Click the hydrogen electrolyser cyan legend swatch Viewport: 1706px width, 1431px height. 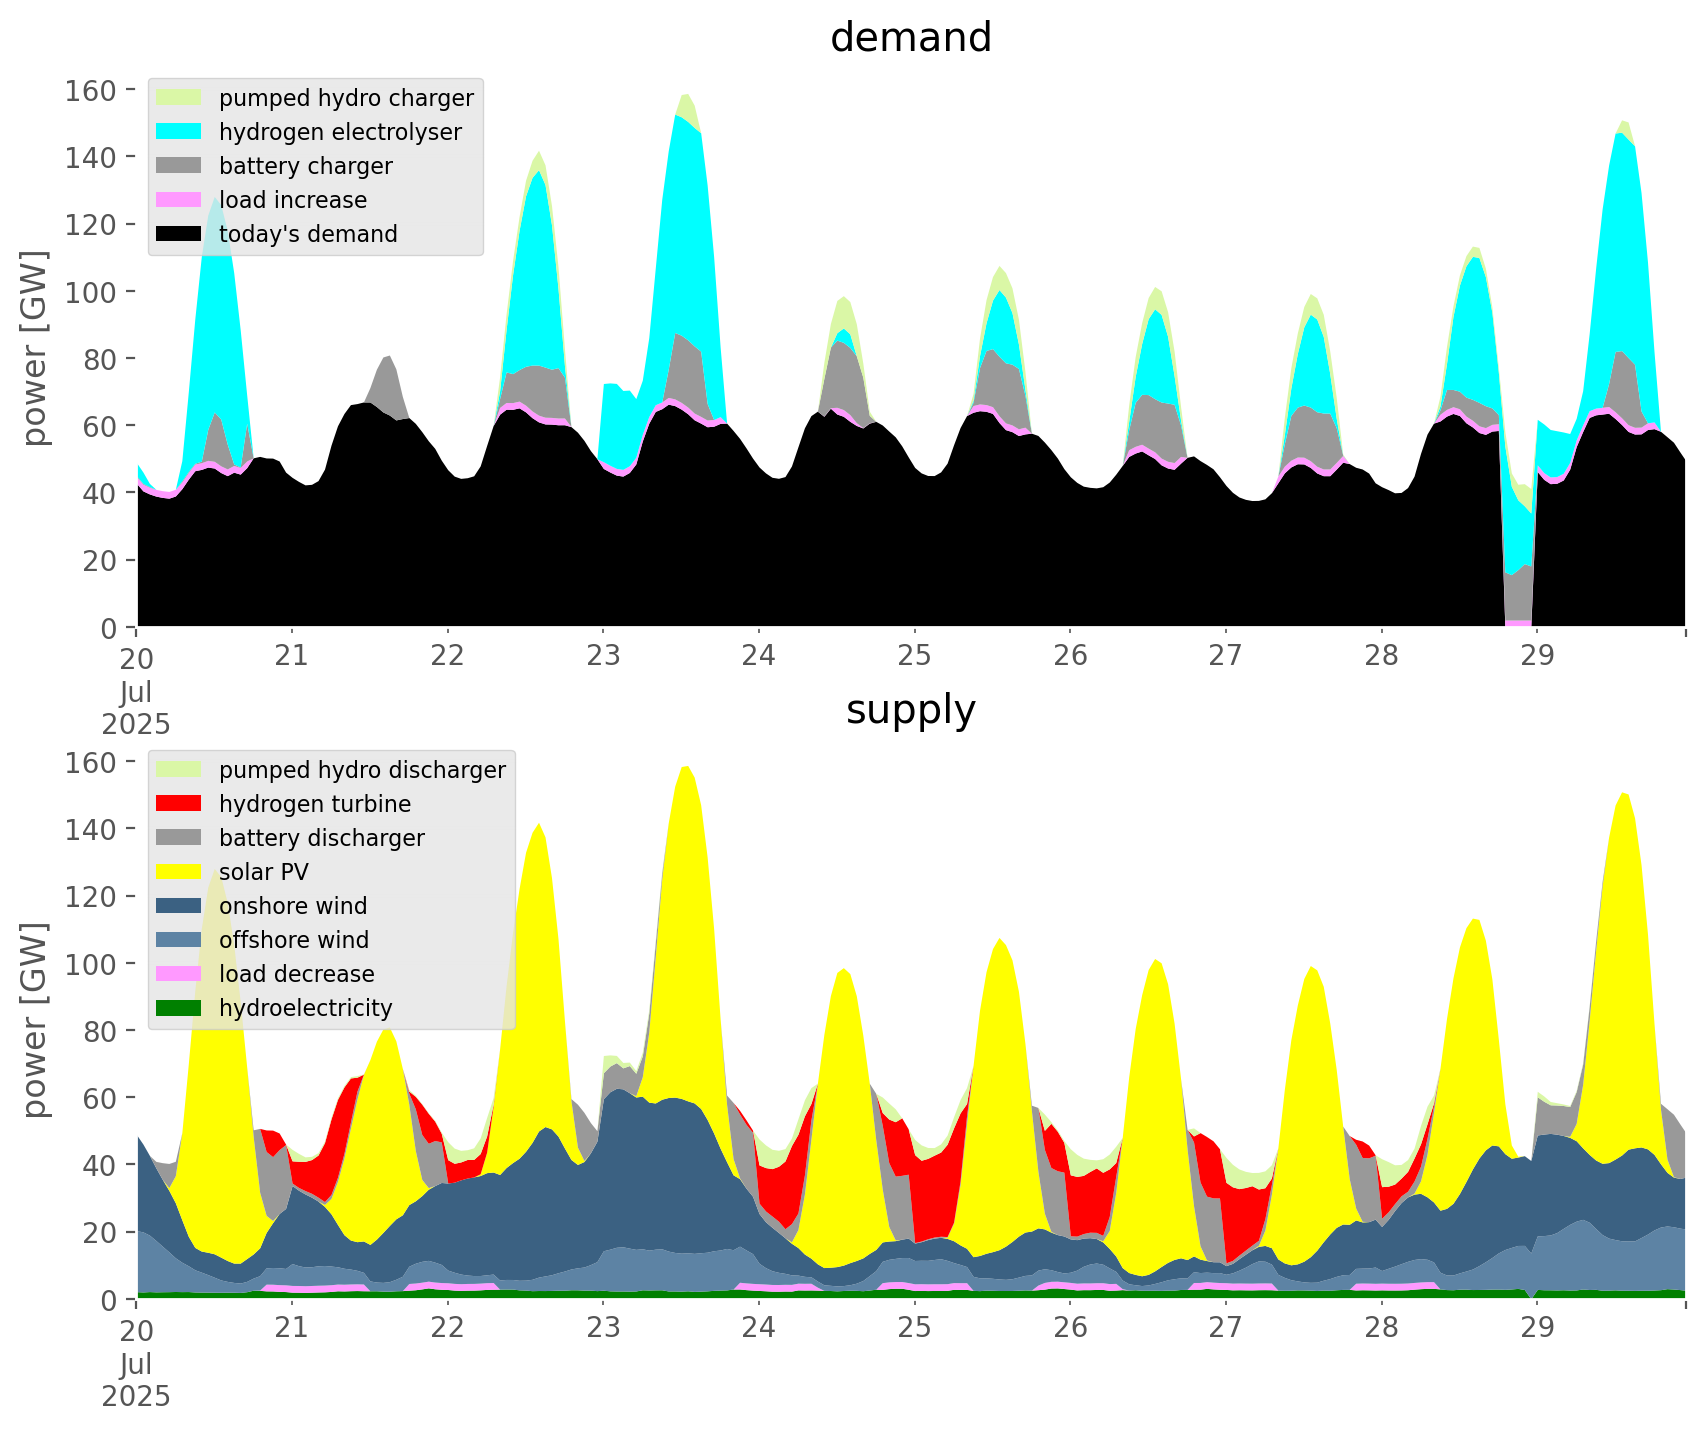coord(179,132)
